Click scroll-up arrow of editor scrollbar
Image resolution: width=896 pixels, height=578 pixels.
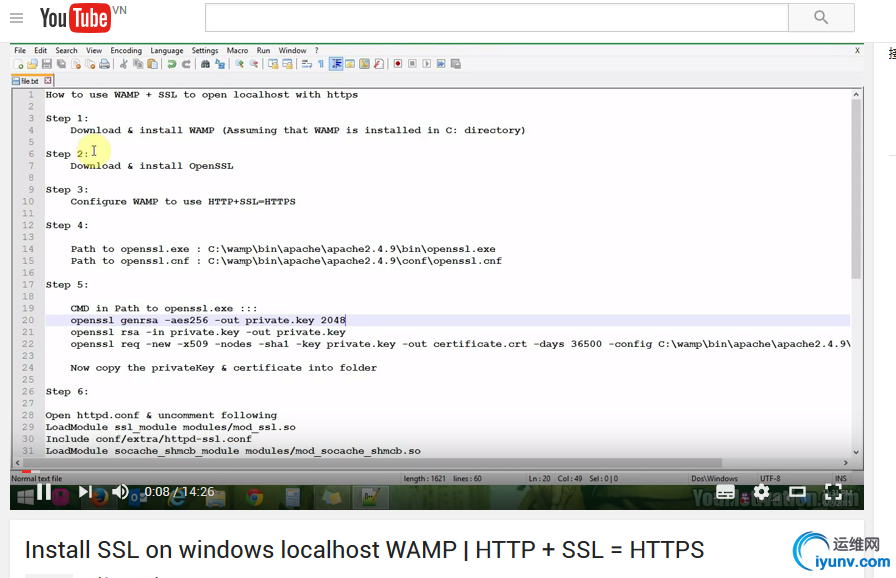(856, 94)
